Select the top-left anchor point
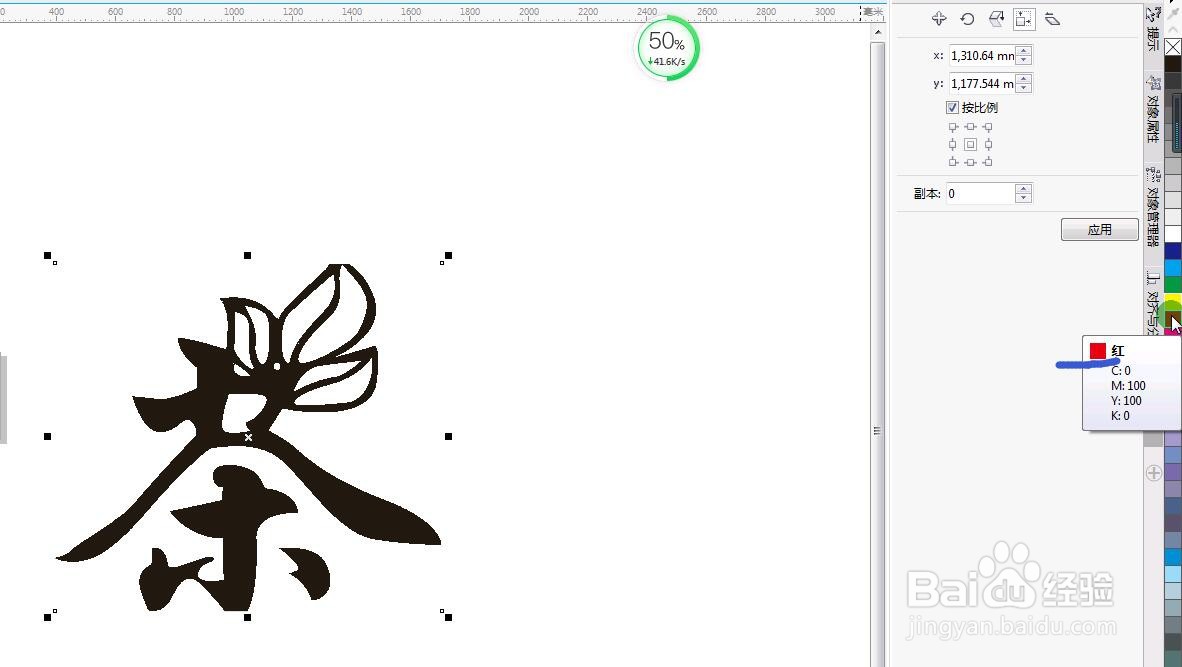This screenshot has width=1182, height=667. tap(953, 127)
